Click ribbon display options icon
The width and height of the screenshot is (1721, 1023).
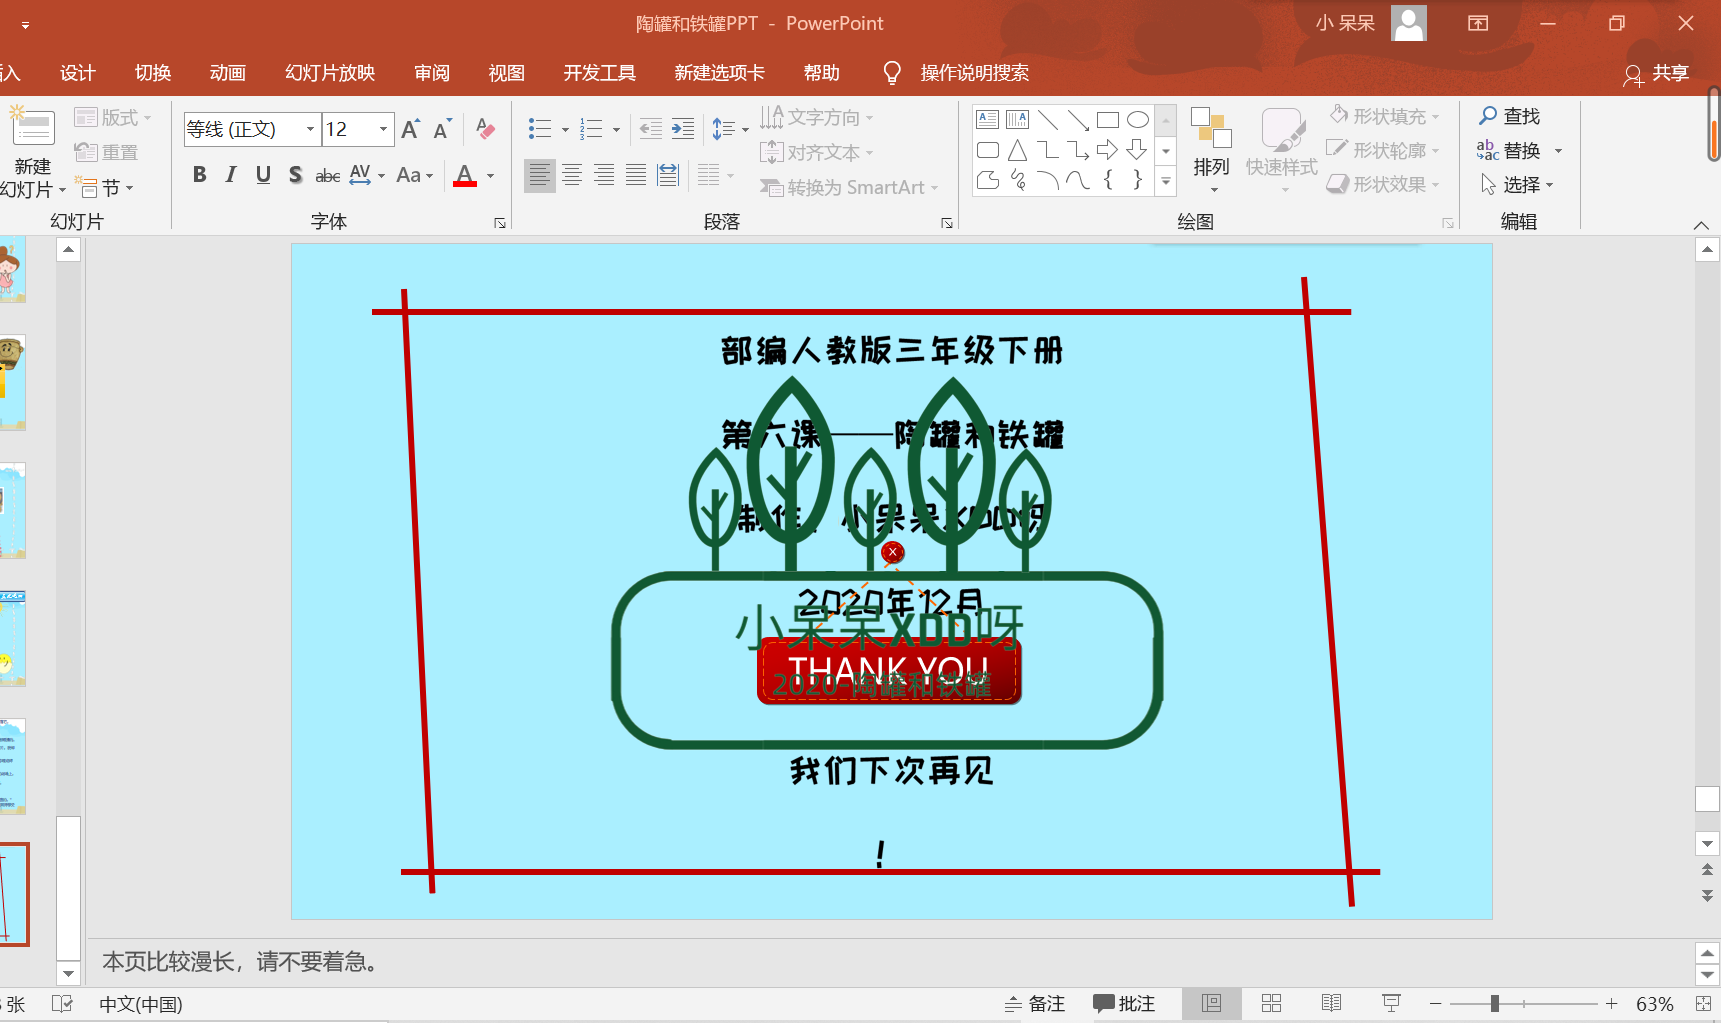(x=1478, y=23)
